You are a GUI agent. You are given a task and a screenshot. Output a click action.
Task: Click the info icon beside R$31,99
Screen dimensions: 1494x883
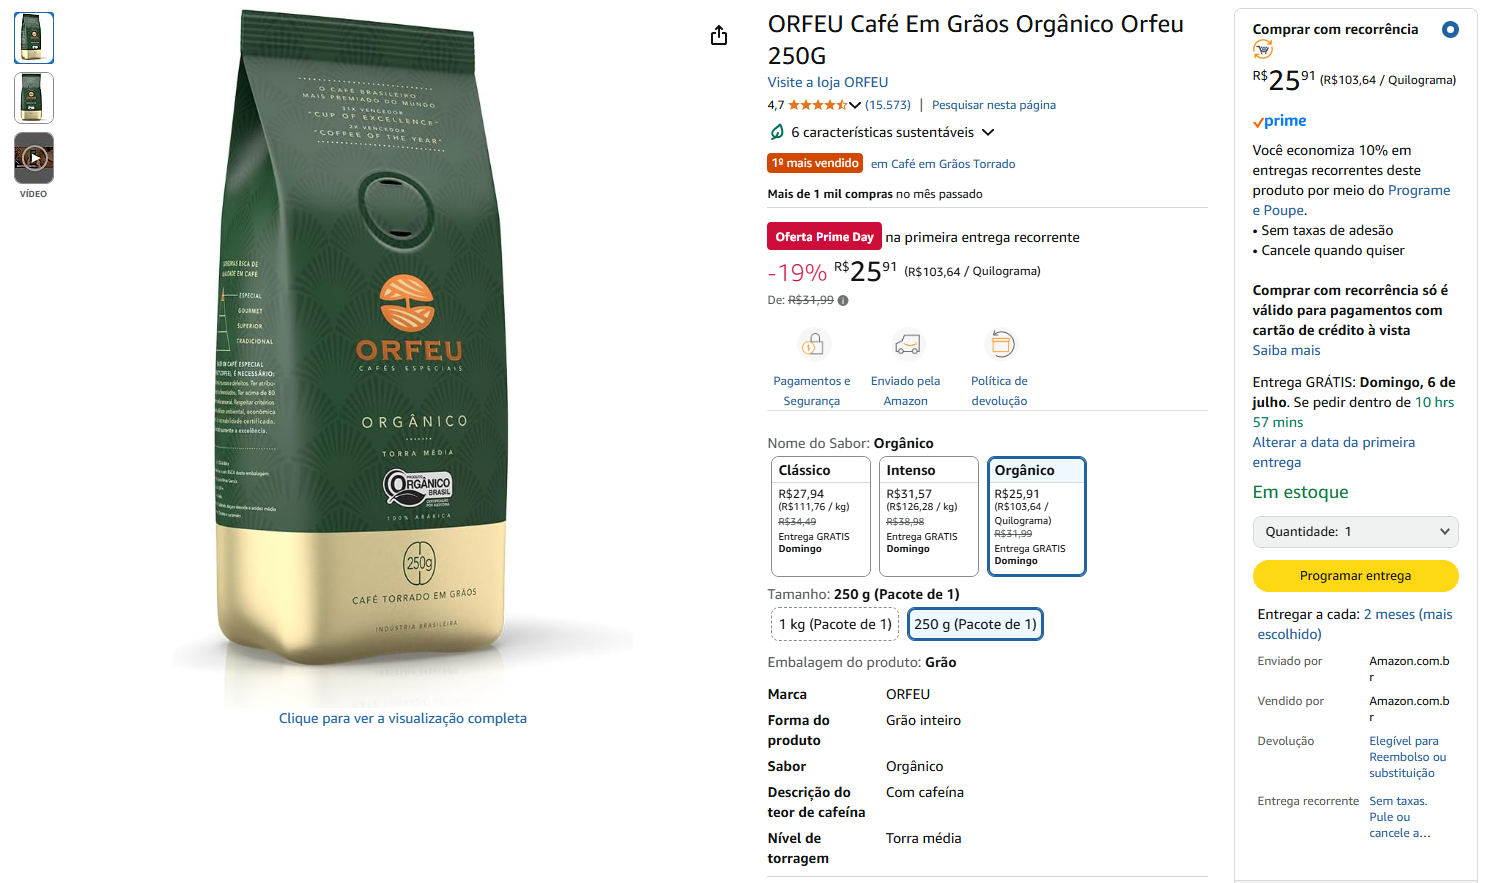843,300
